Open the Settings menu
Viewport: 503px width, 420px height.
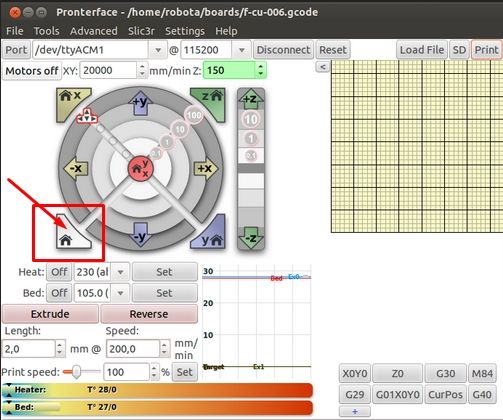pyautogui.click(x=185, y=31)
